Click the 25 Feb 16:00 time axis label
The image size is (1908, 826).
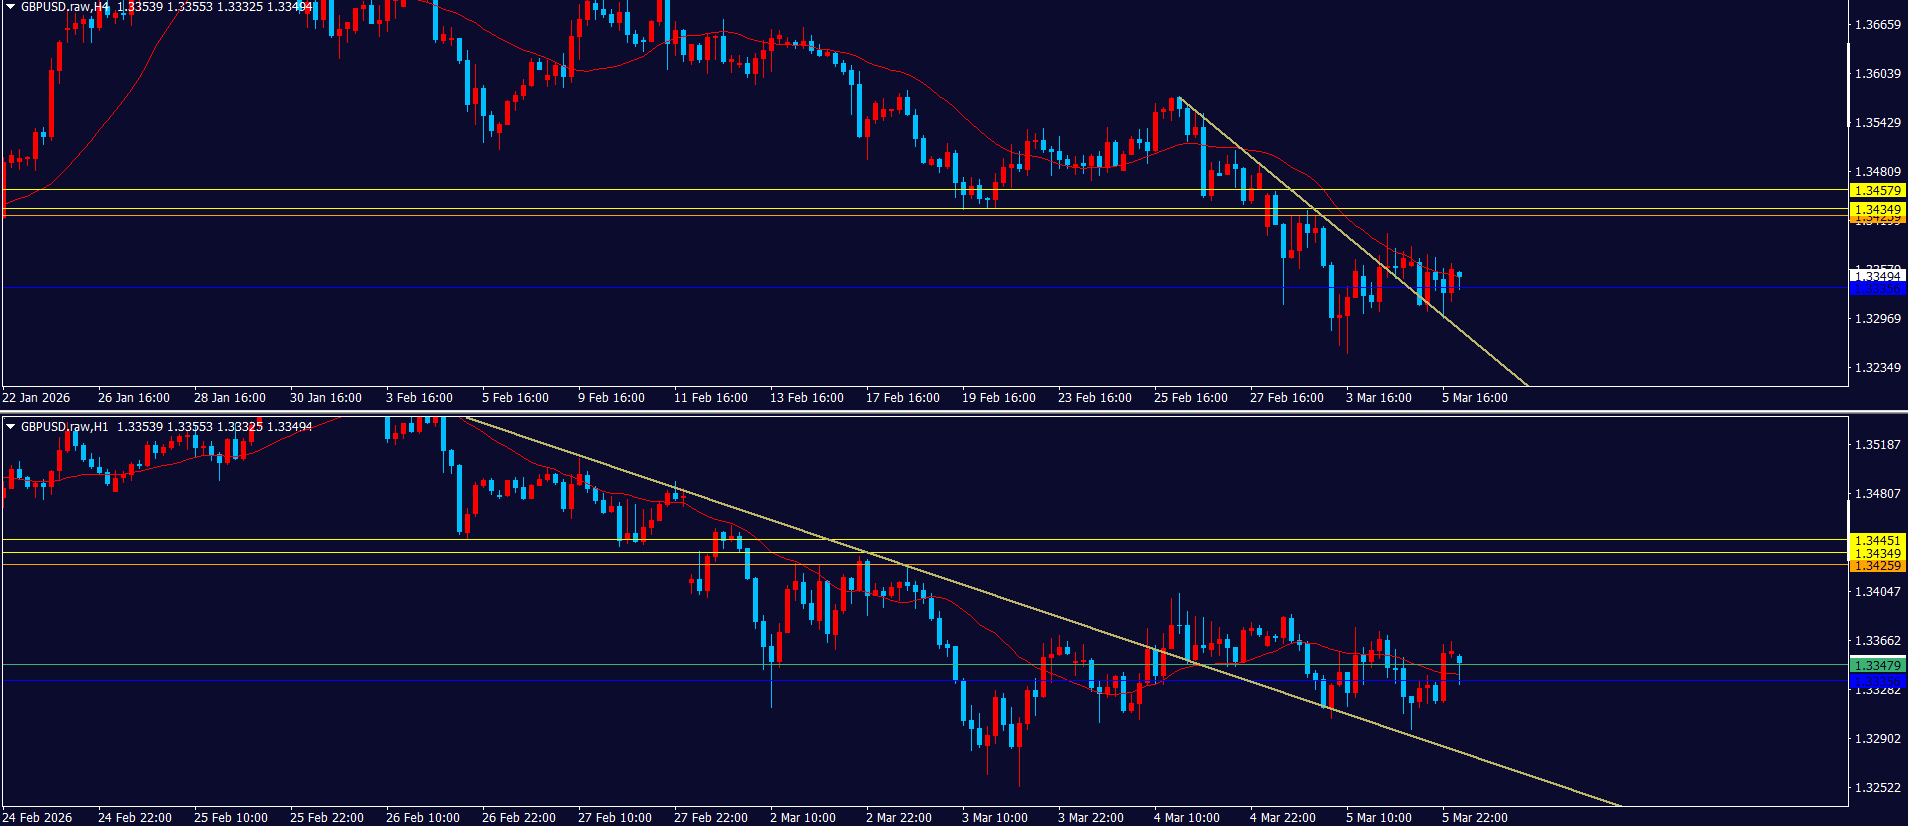coord(1190,398)
